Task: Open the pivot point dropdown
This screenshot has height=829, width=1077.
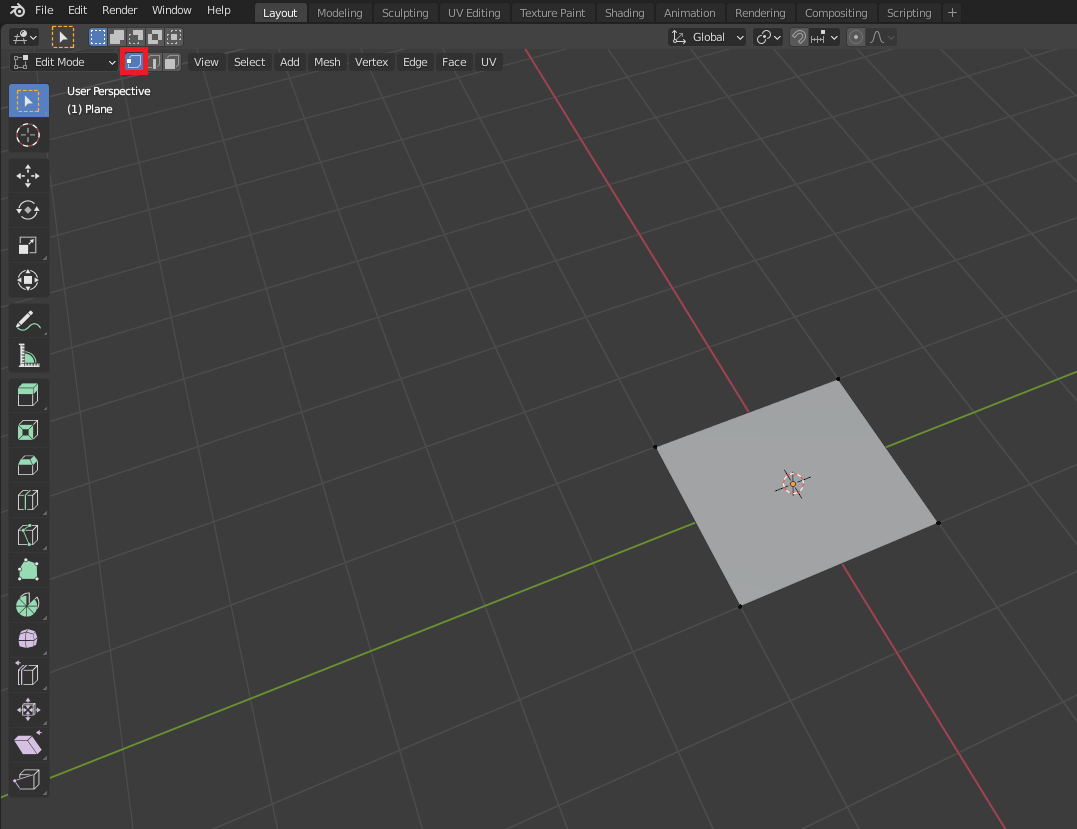Action: point(768,37)
